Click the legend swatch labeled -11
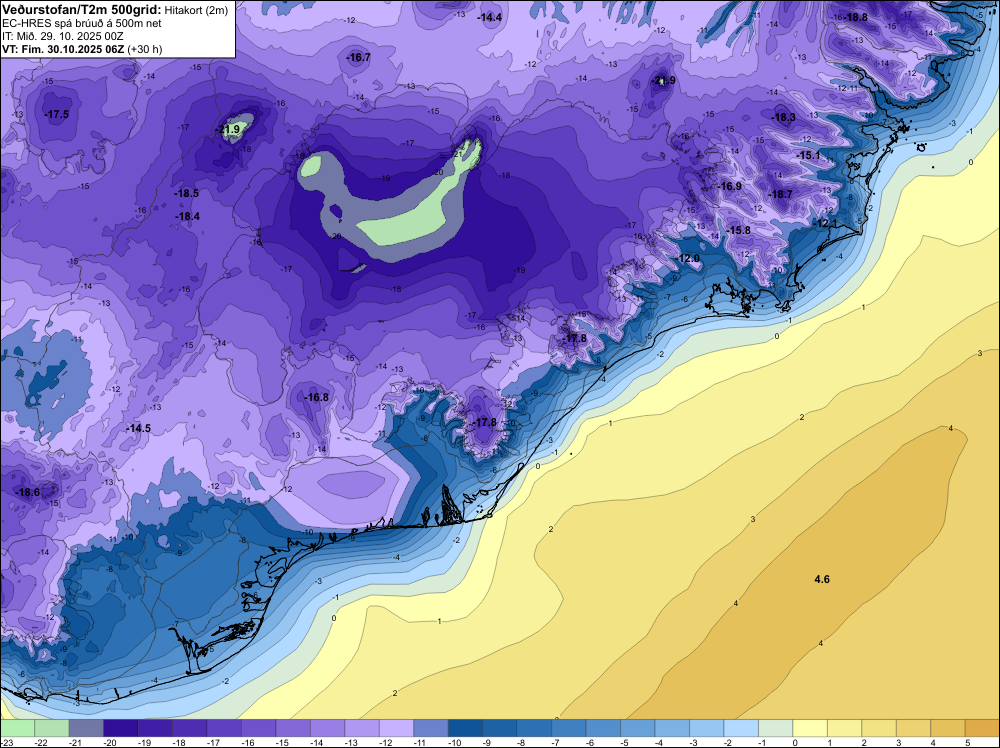Screen dimensions: 1000x748 [x=430, y=729]
